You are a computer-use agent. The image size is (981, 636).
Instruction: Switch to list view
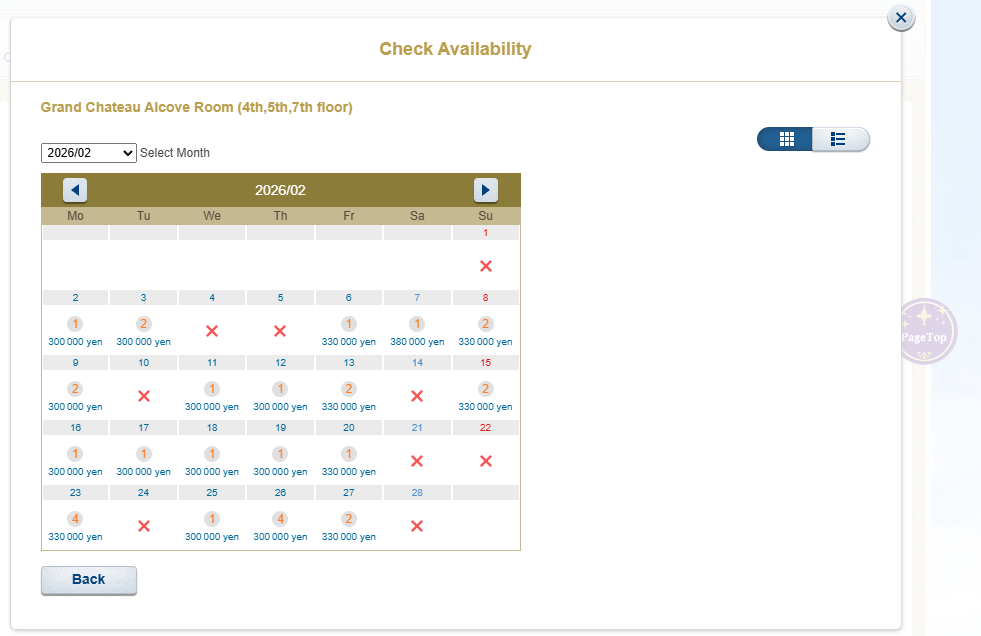[840, 139]
